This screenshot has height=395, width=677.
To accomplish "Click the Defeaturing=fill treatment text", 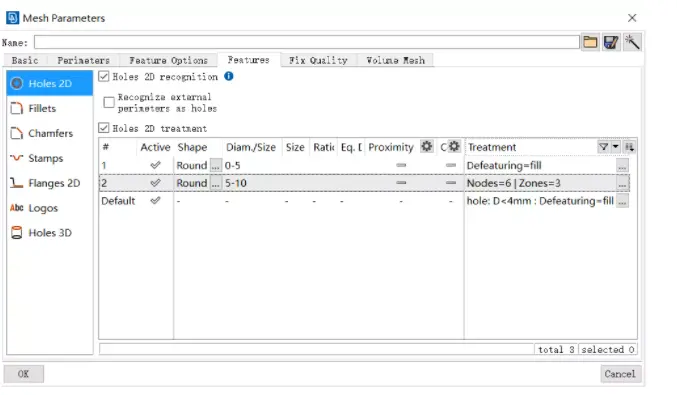I will [x=504, y=165].
